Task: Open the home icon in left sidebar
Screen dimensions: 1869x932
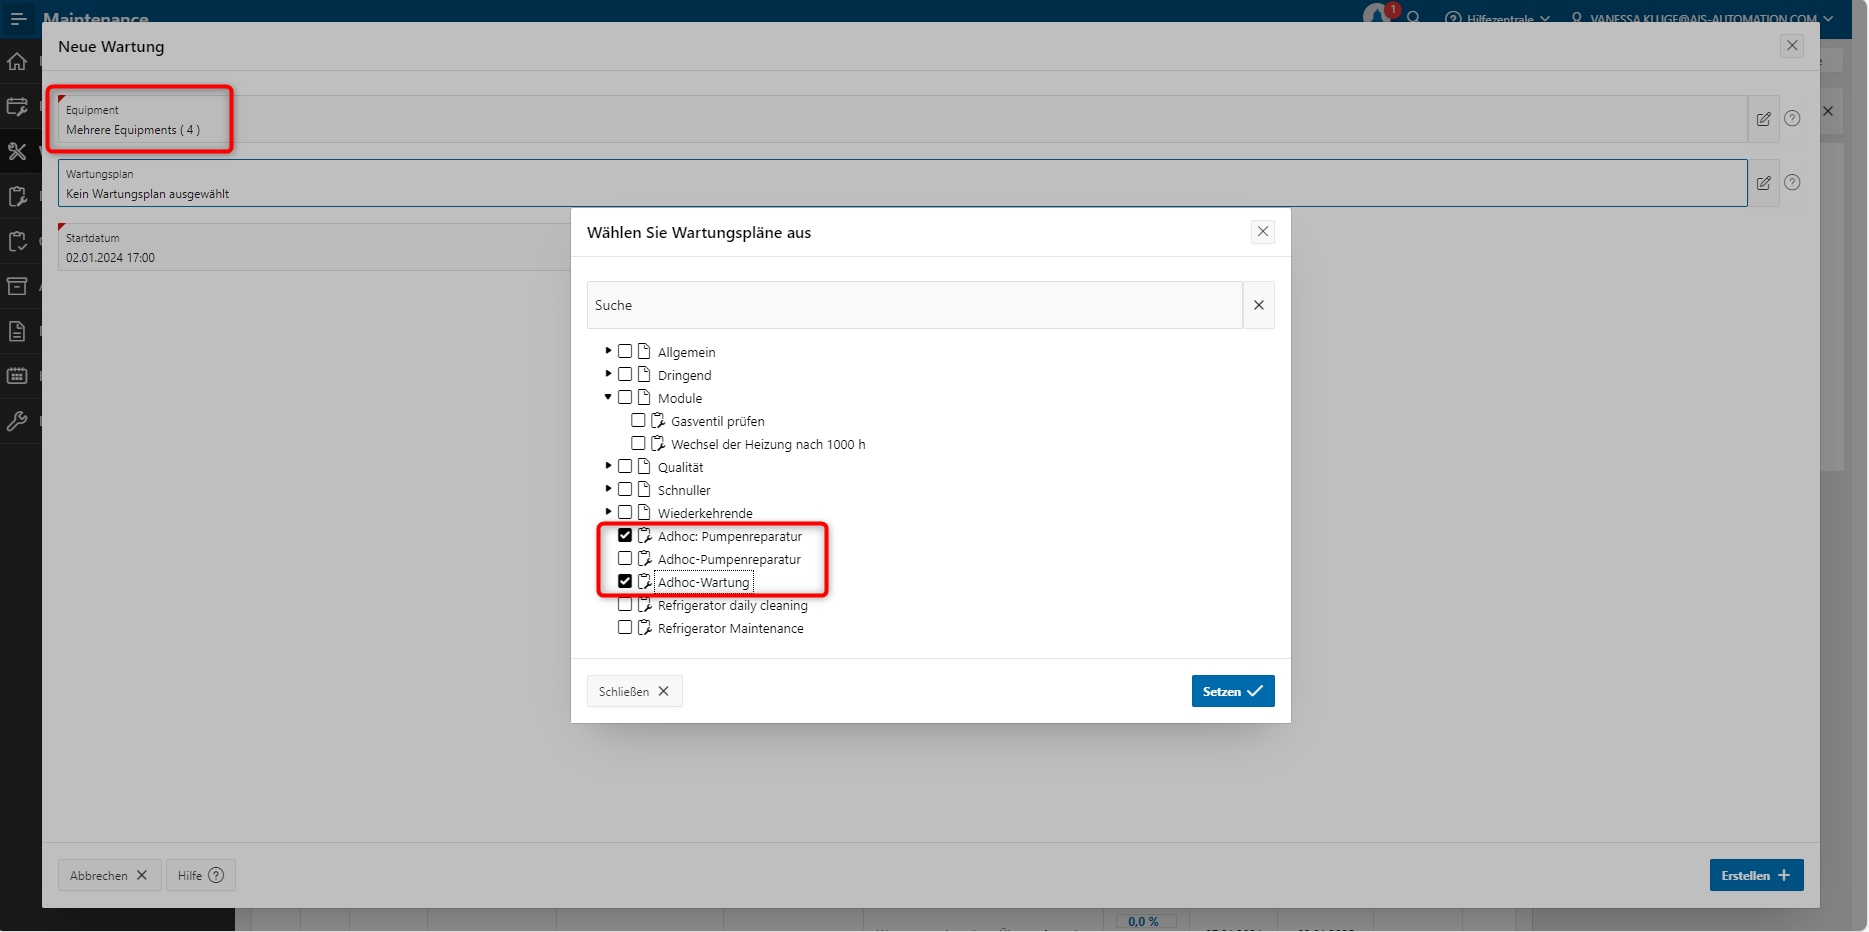Action: pos(17,62)
